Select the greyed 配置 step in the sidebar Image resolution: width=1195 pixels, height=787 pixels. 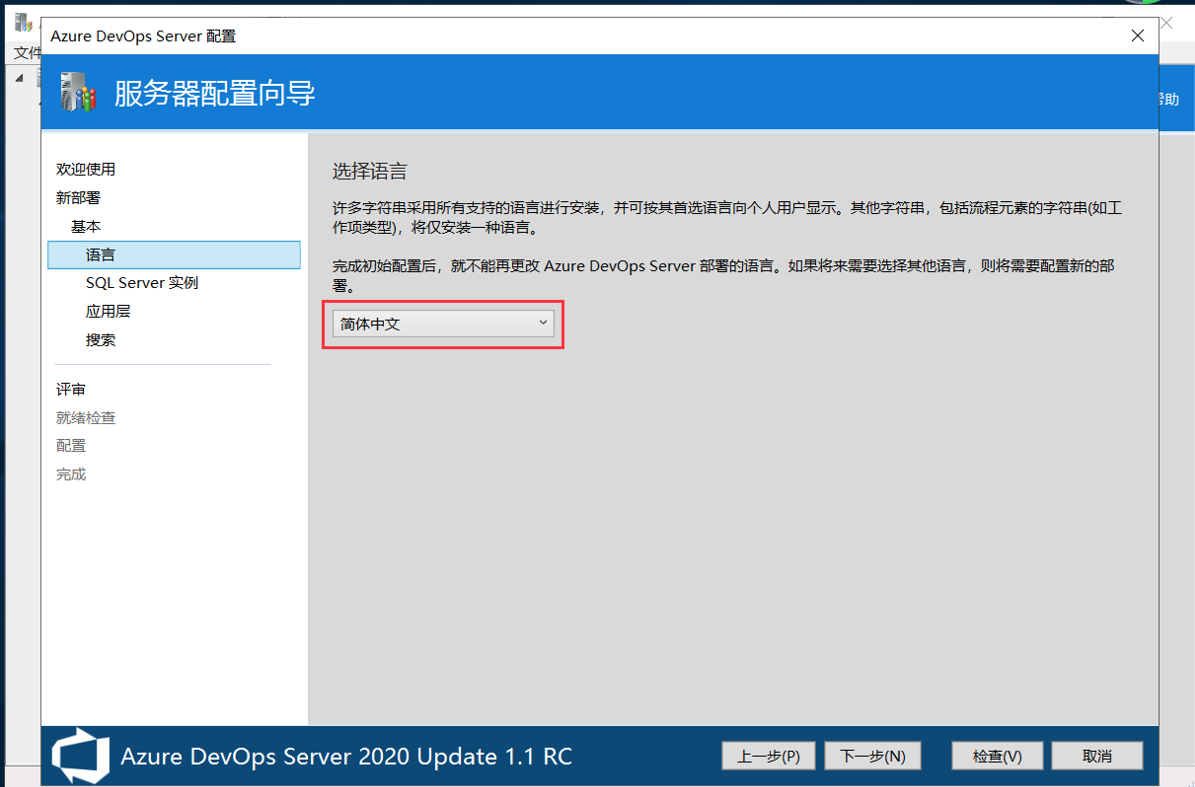pyautogui.click(x=70, y=446)
